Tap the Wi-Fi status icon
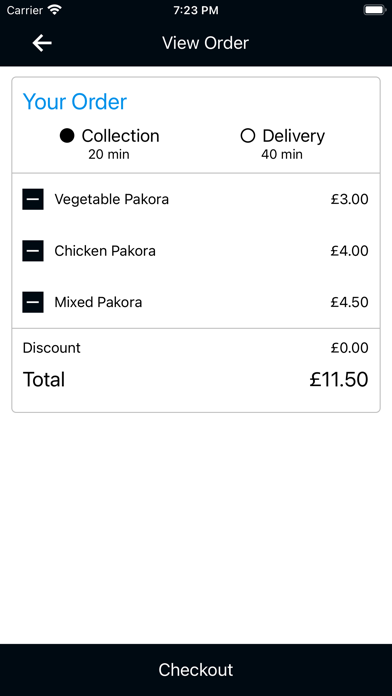 point(55,10)
